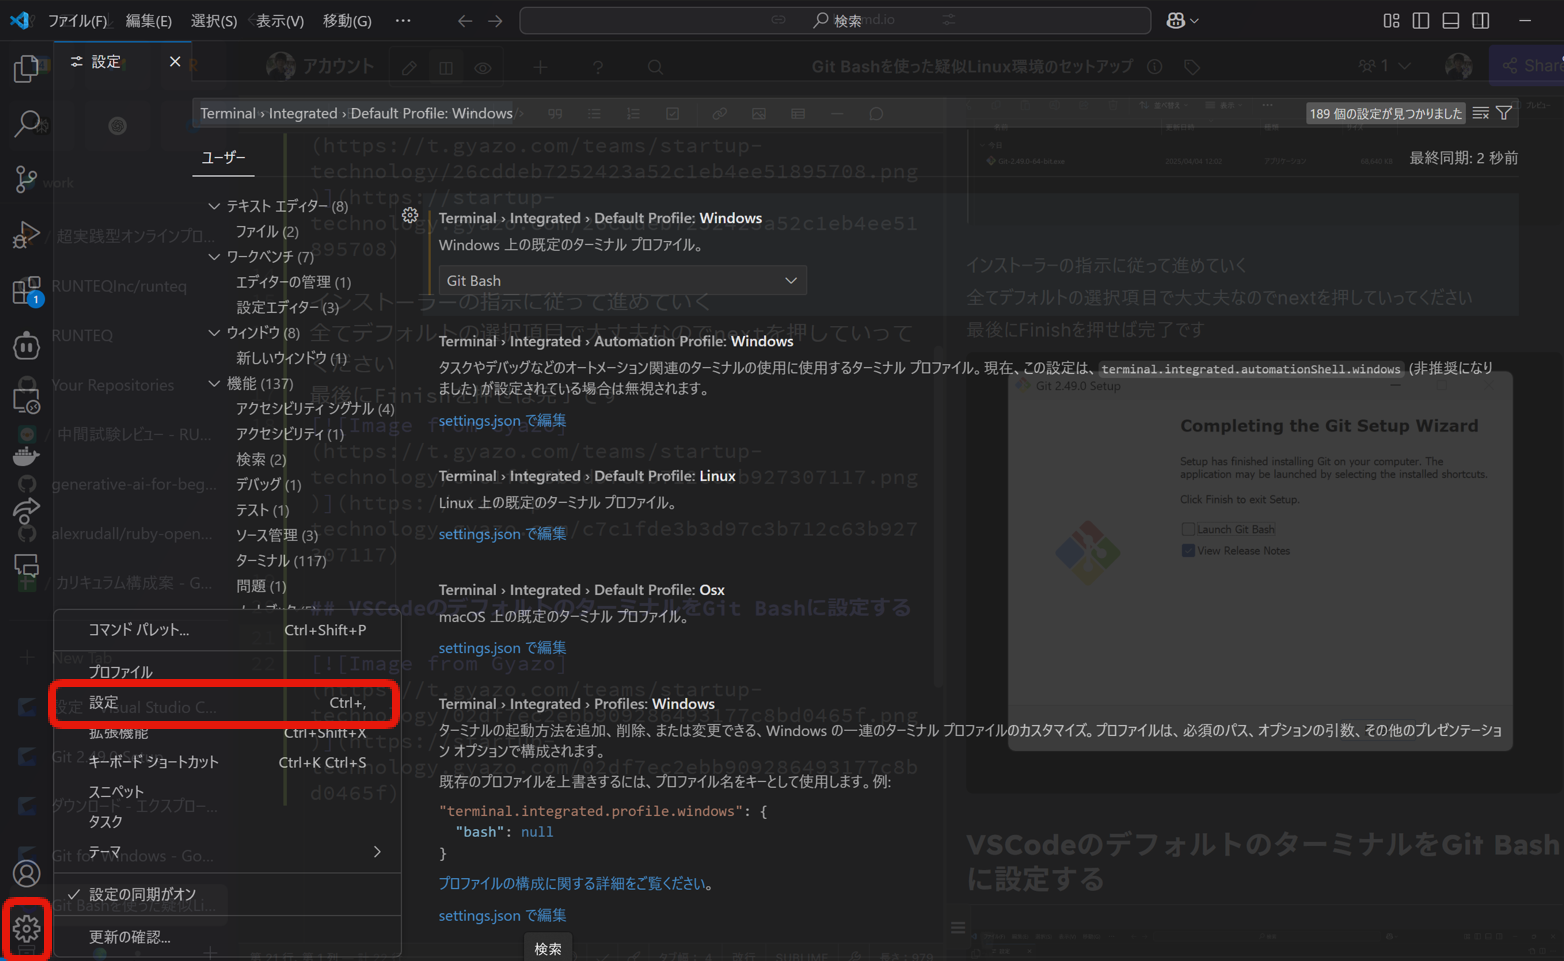Click the Share button in the top right

[x=1537, y=65]
